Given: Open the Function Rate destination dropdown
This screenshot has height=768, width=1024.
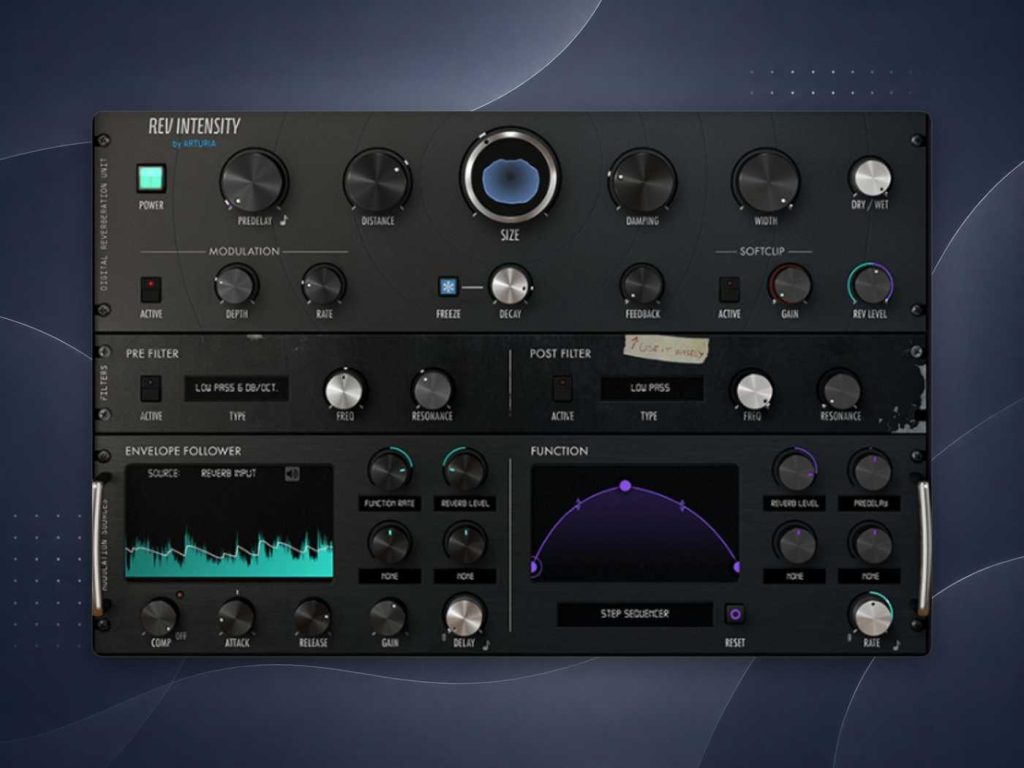Looking at the screenshot, I should 389,504.
